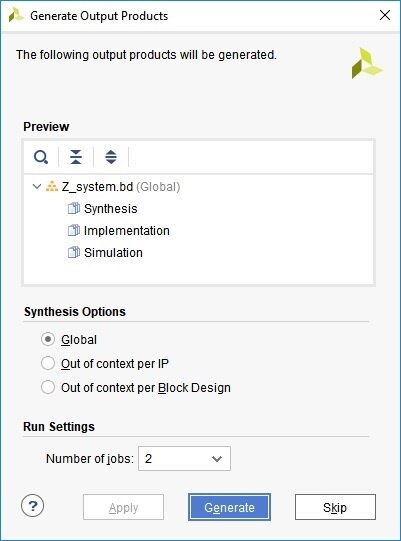The image size is (401, 541).
Task: Click the Skip button
Action: coord(335,507)
